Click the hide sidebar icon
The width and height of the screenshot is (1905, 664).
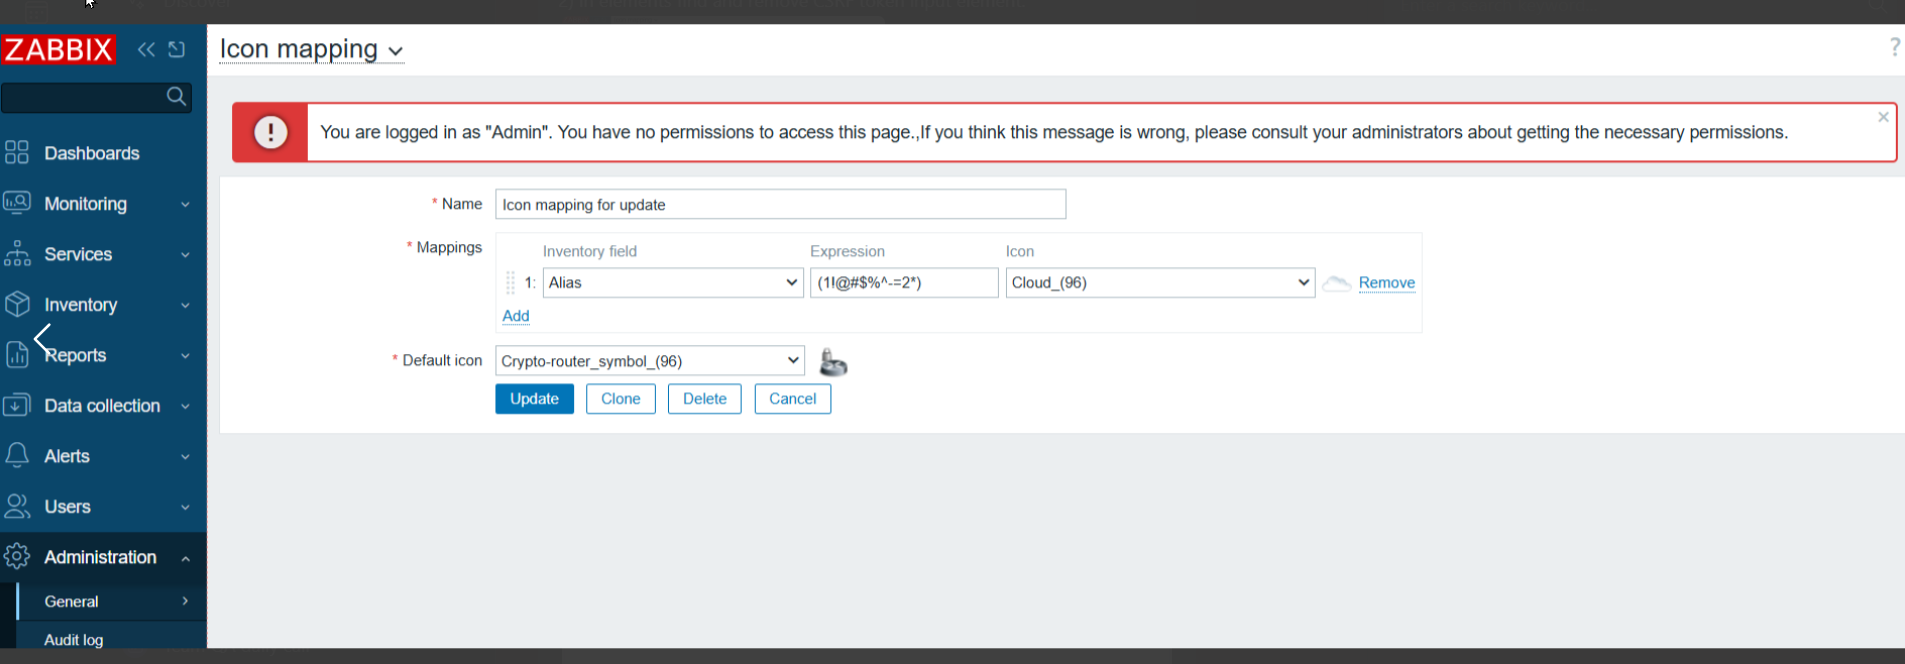point(177,49)
